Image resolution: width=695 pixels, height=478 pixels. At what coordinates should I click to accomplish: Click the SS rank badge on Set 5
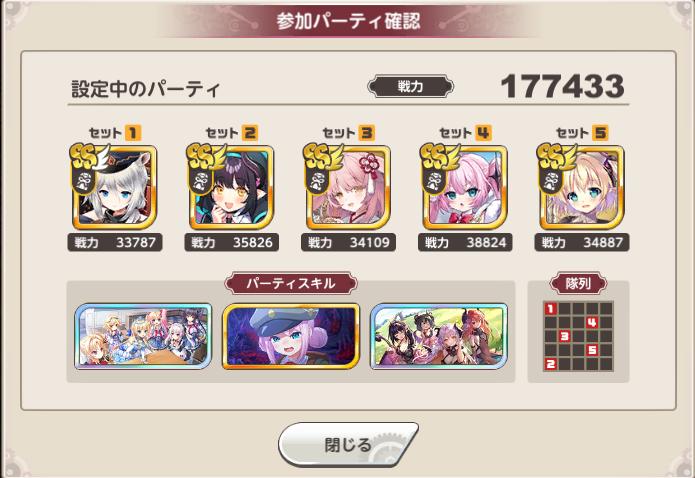pyautogui.click(x=555, y=156)
